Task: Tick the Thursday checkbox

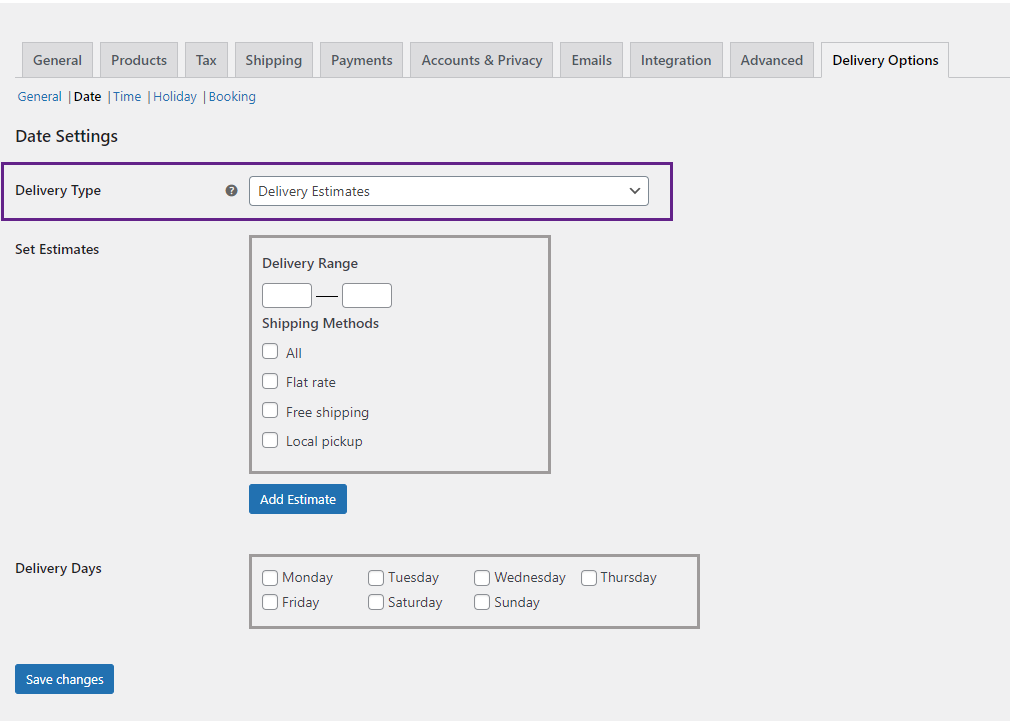Action: point(589,577)
